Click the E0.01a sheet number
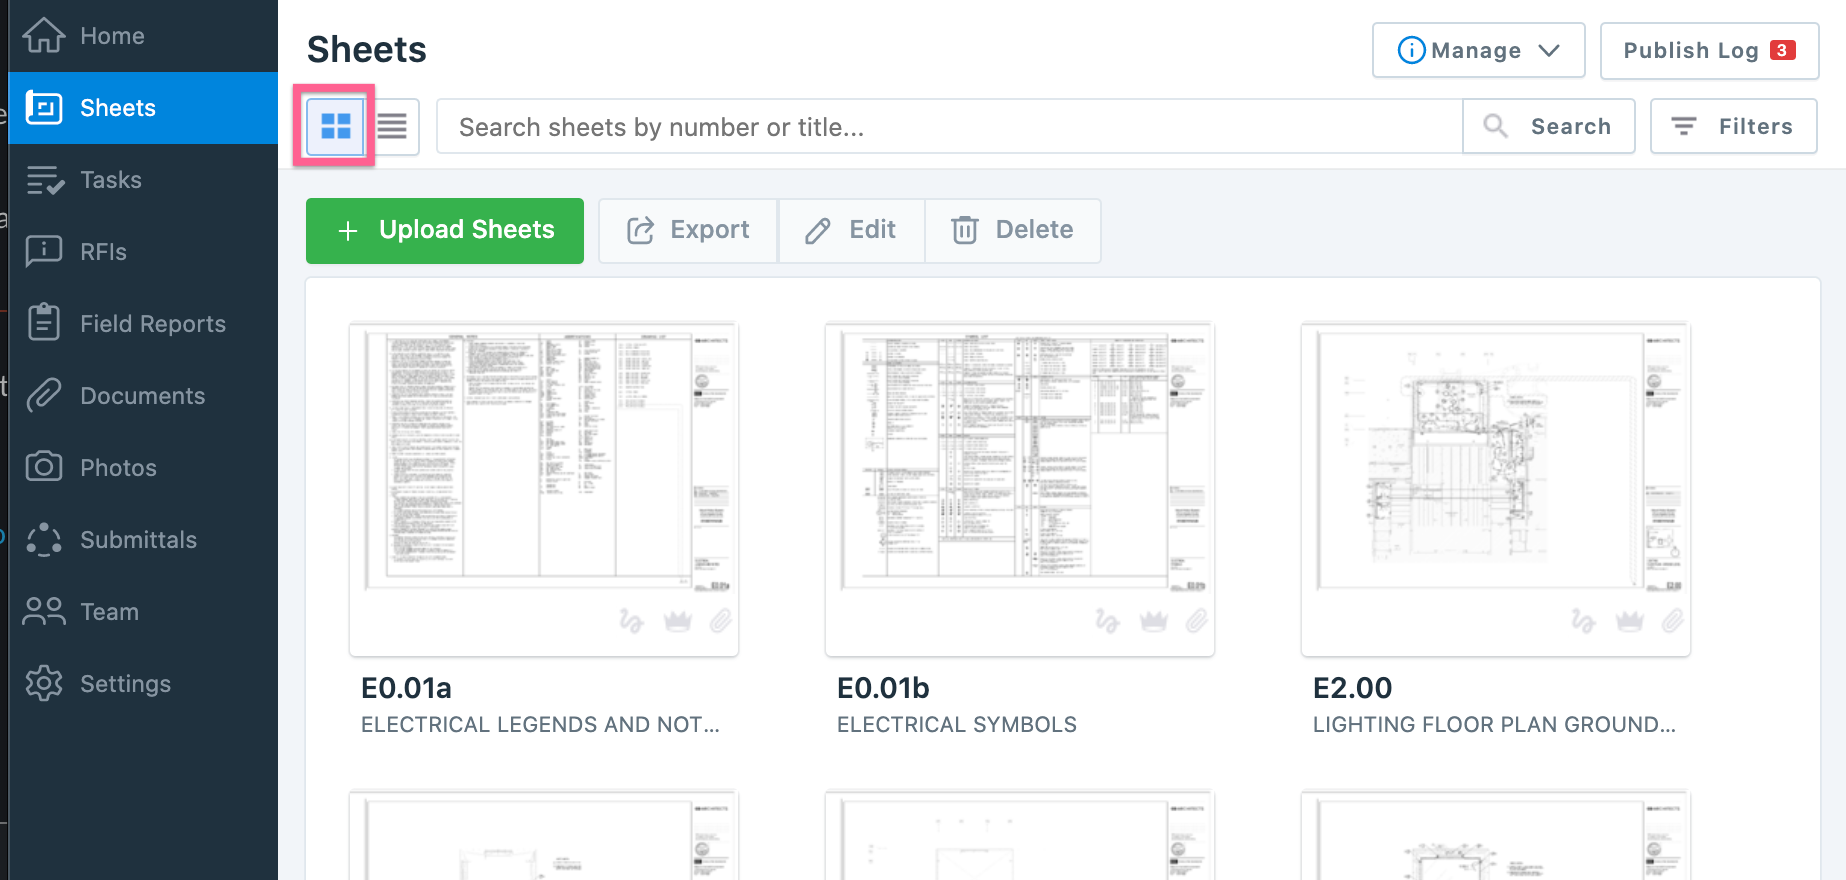The image size is (1846, 880). pos(406,688)
